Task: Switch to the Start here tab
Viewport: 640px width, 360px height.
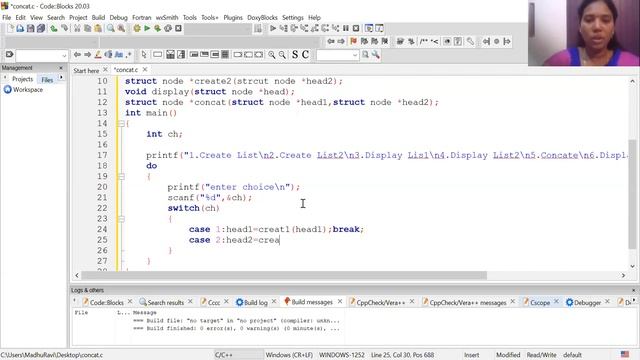Action: [x=86, y=71]
